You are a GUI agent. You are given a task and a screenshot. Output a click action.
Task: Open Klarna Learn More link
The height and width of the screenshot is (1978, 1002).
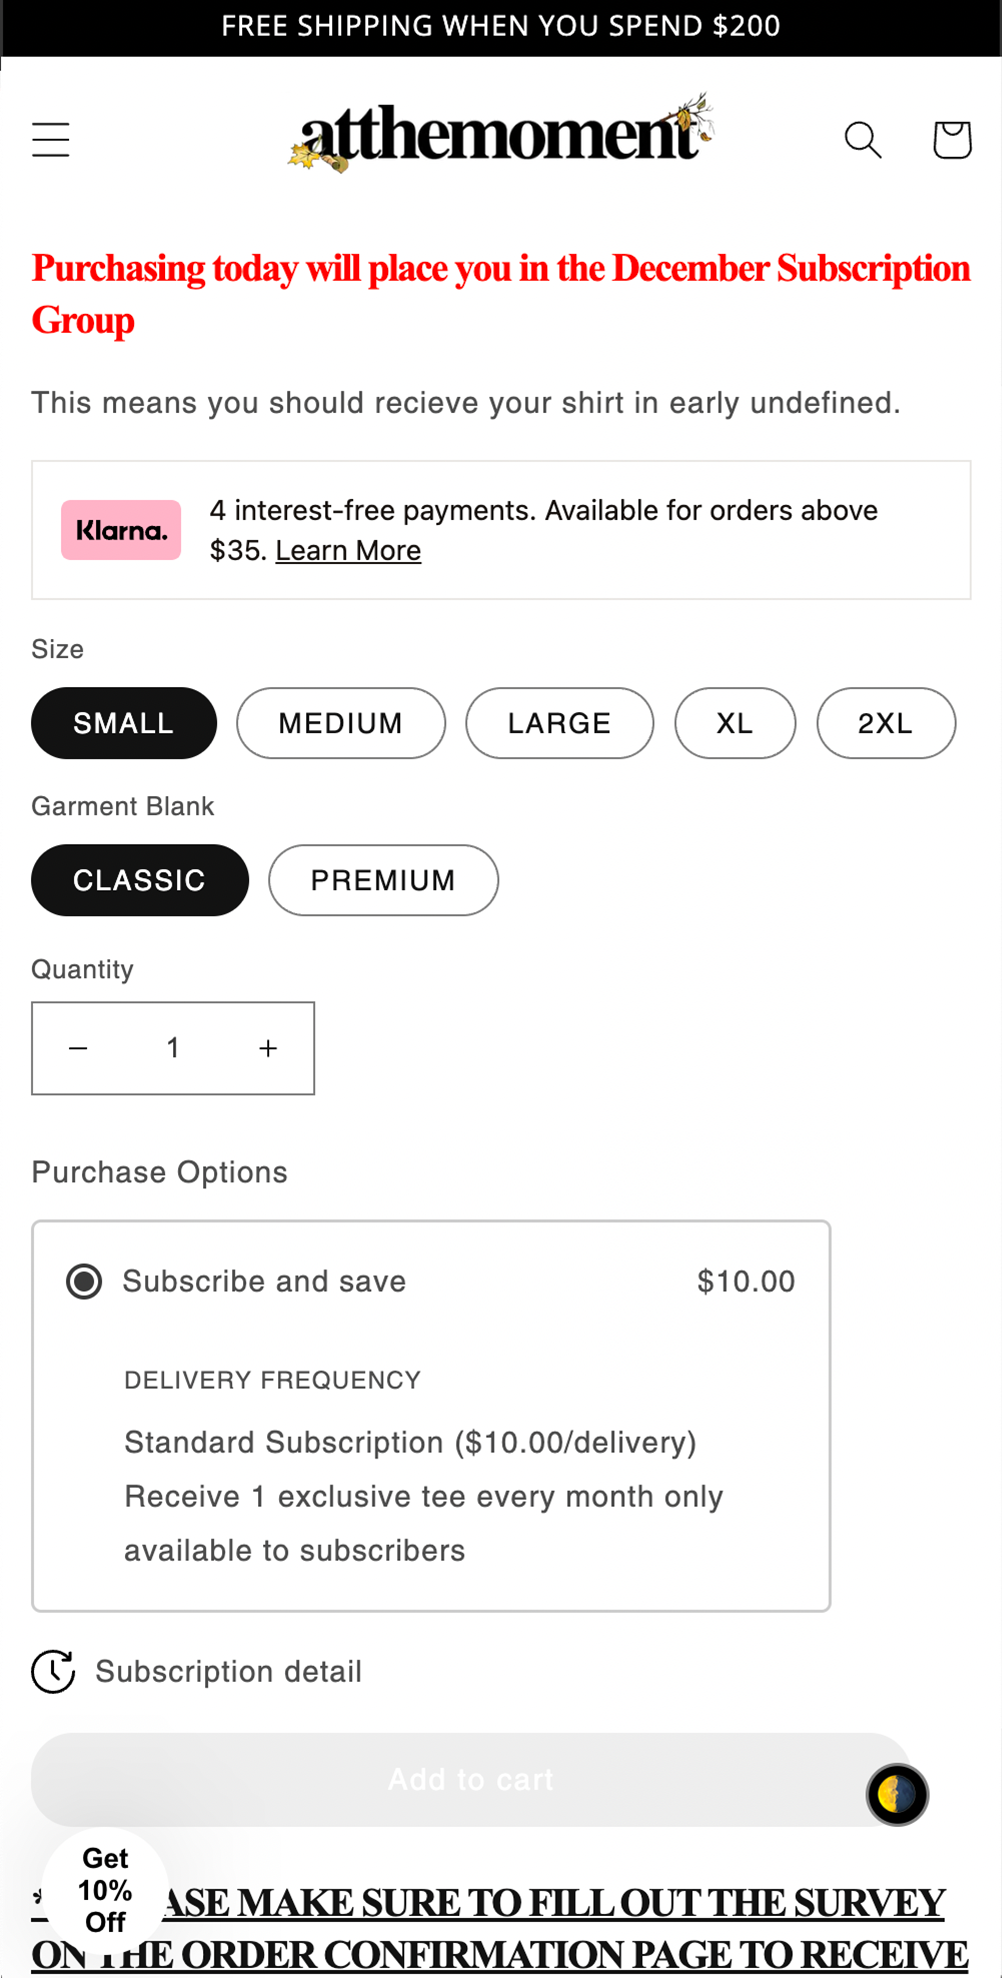(348, 551)
